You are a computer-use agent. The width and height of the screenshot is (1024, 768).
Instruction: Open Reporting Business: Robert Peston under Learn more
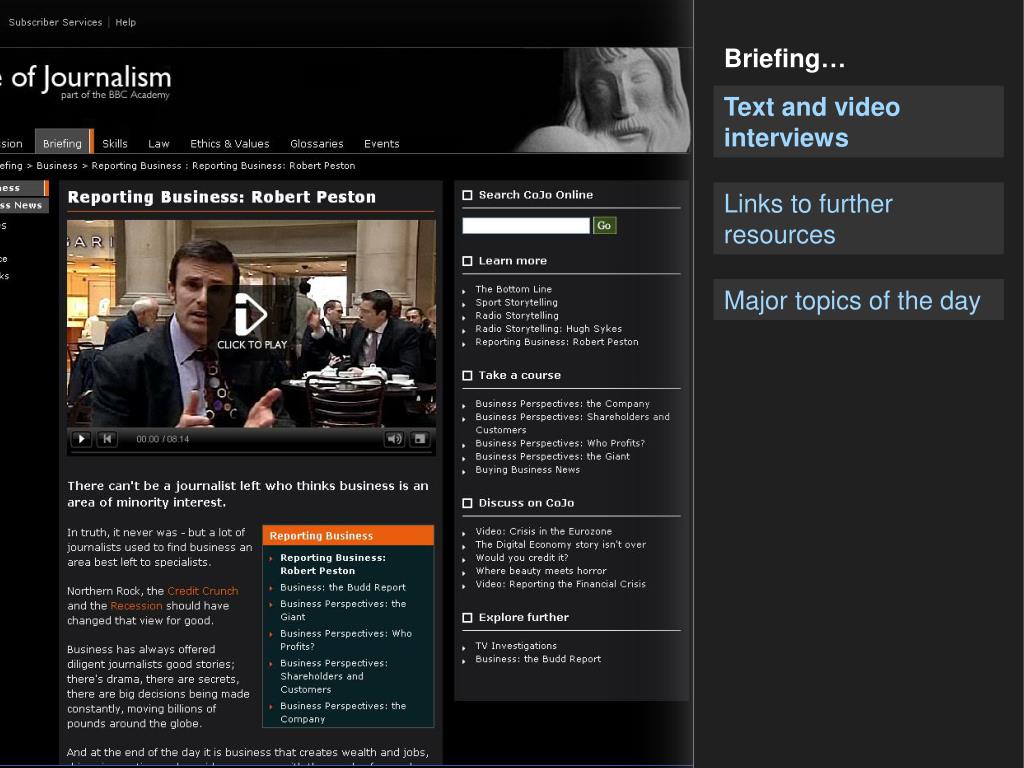557,342
